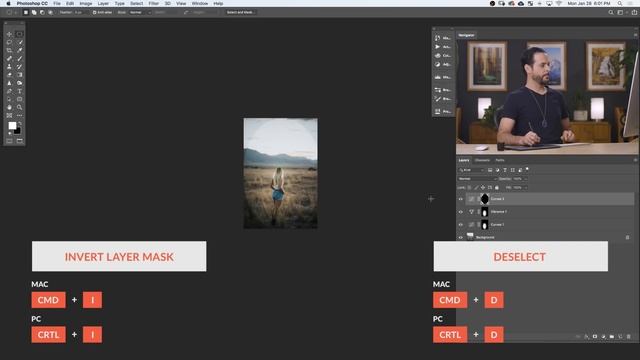Click the Add layer mask icon
The height and width of the screenshot is (360, 640).
(595, 337)
